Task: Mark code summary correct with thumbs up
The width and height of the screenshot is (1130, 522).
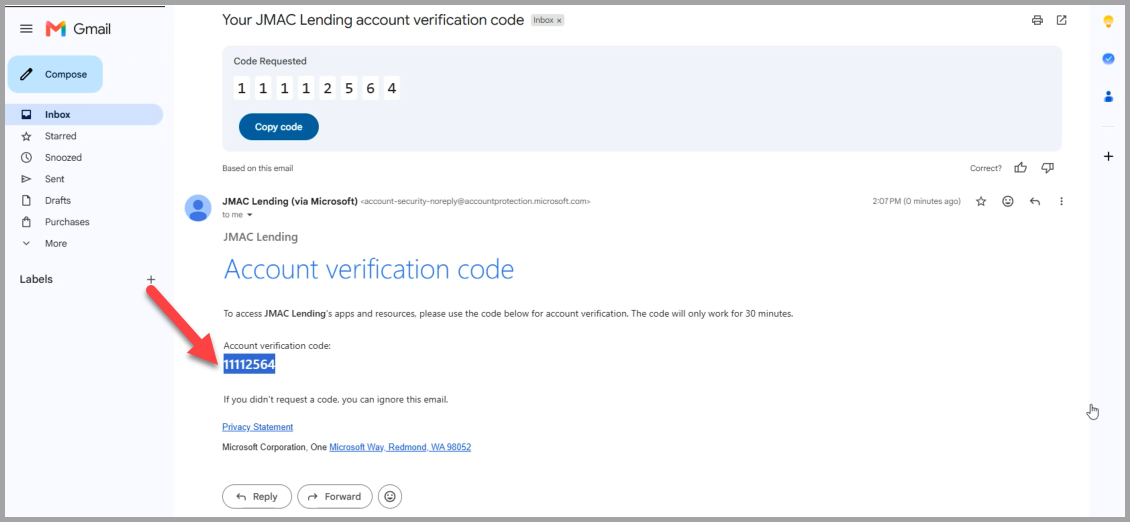Action: pos(1020,168)
